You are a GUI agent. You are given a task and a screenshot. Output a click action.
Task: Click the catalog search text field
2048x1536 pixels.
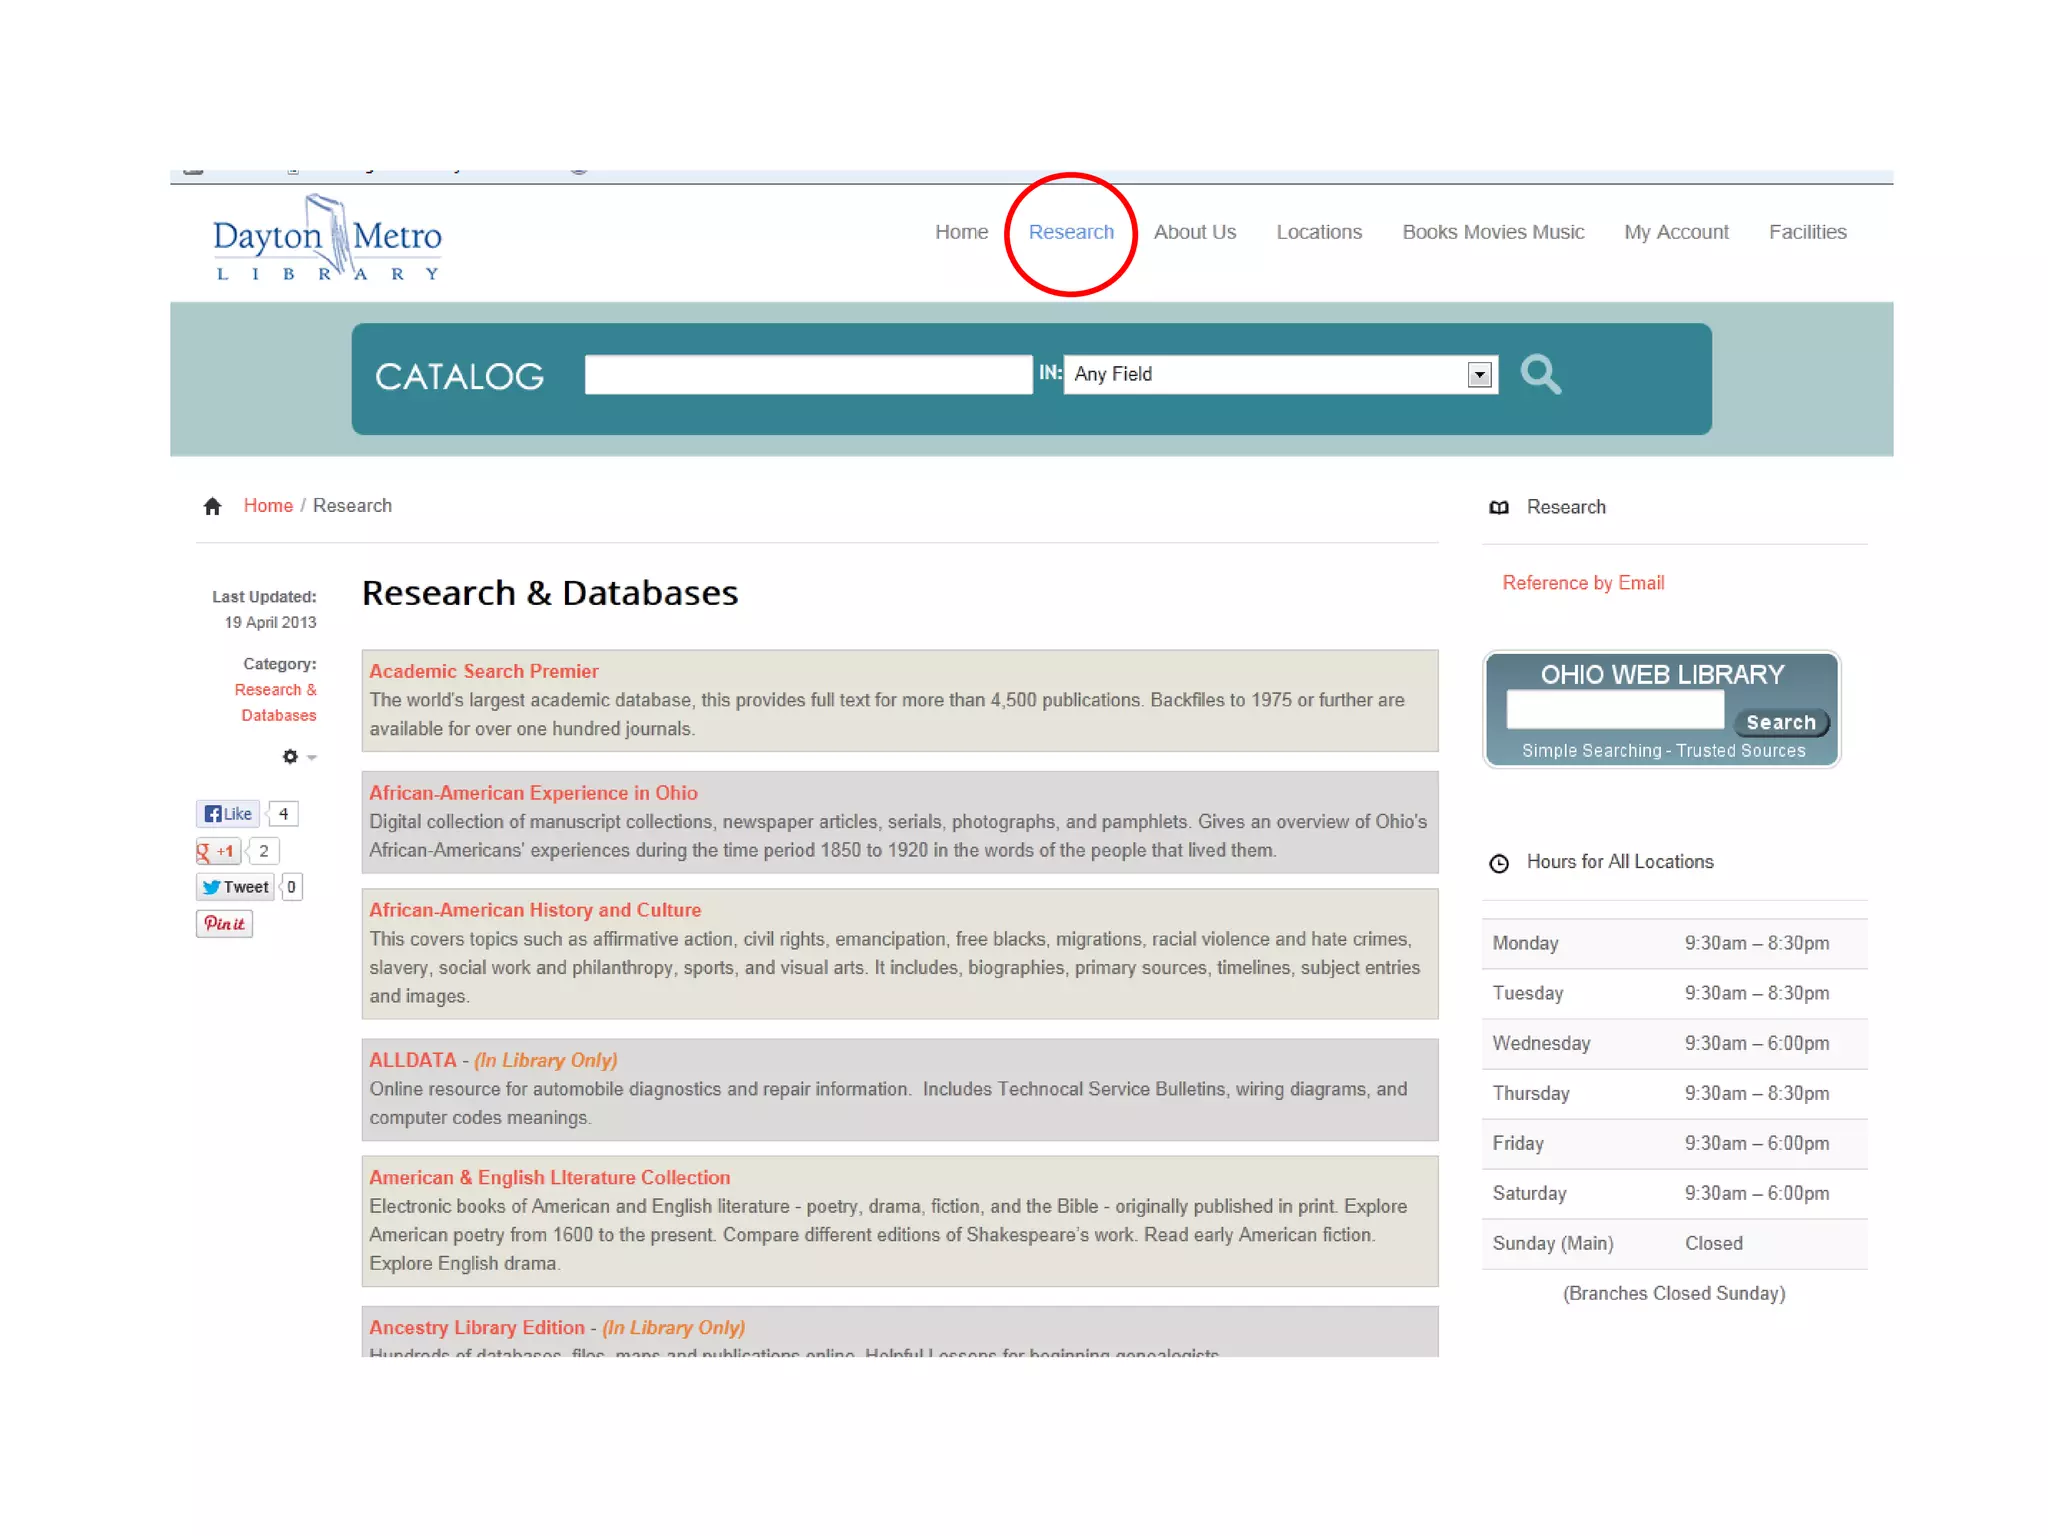click(808, 375)
